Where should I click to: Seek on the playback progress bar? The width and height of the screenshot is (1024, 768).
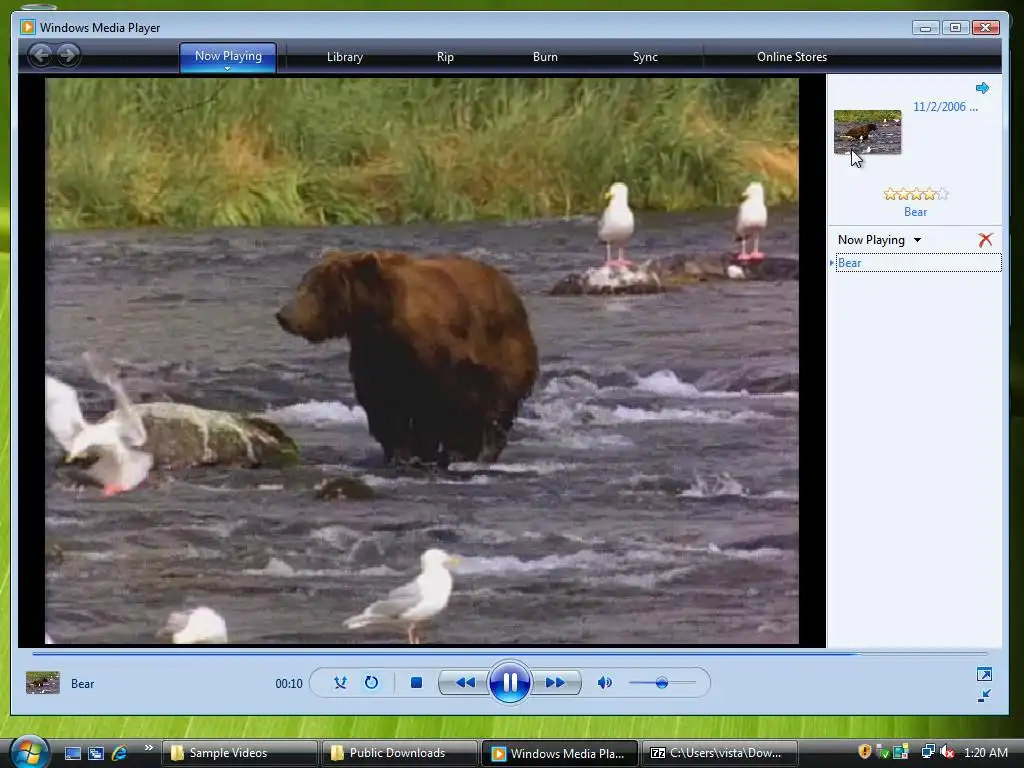coord(509,653)
